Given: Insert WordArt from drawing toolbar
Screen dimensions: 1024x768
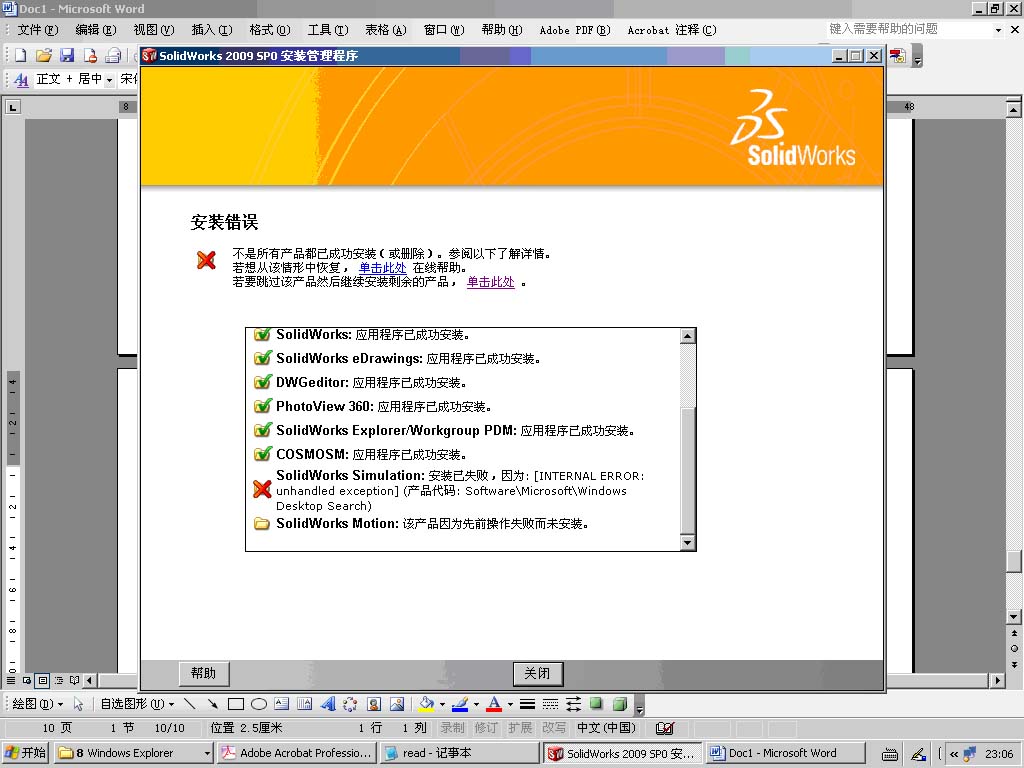Looking at the screenshot, I should [x=328, y=704].
